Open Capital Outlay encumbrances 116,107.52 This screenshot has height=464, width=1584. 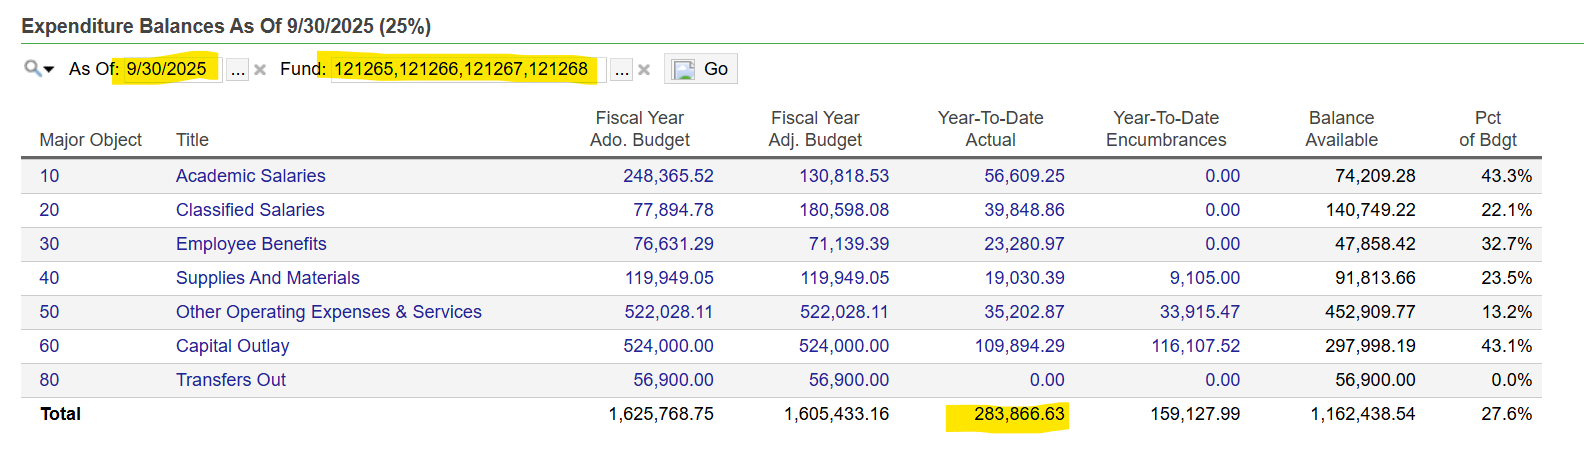(1195, 346)
